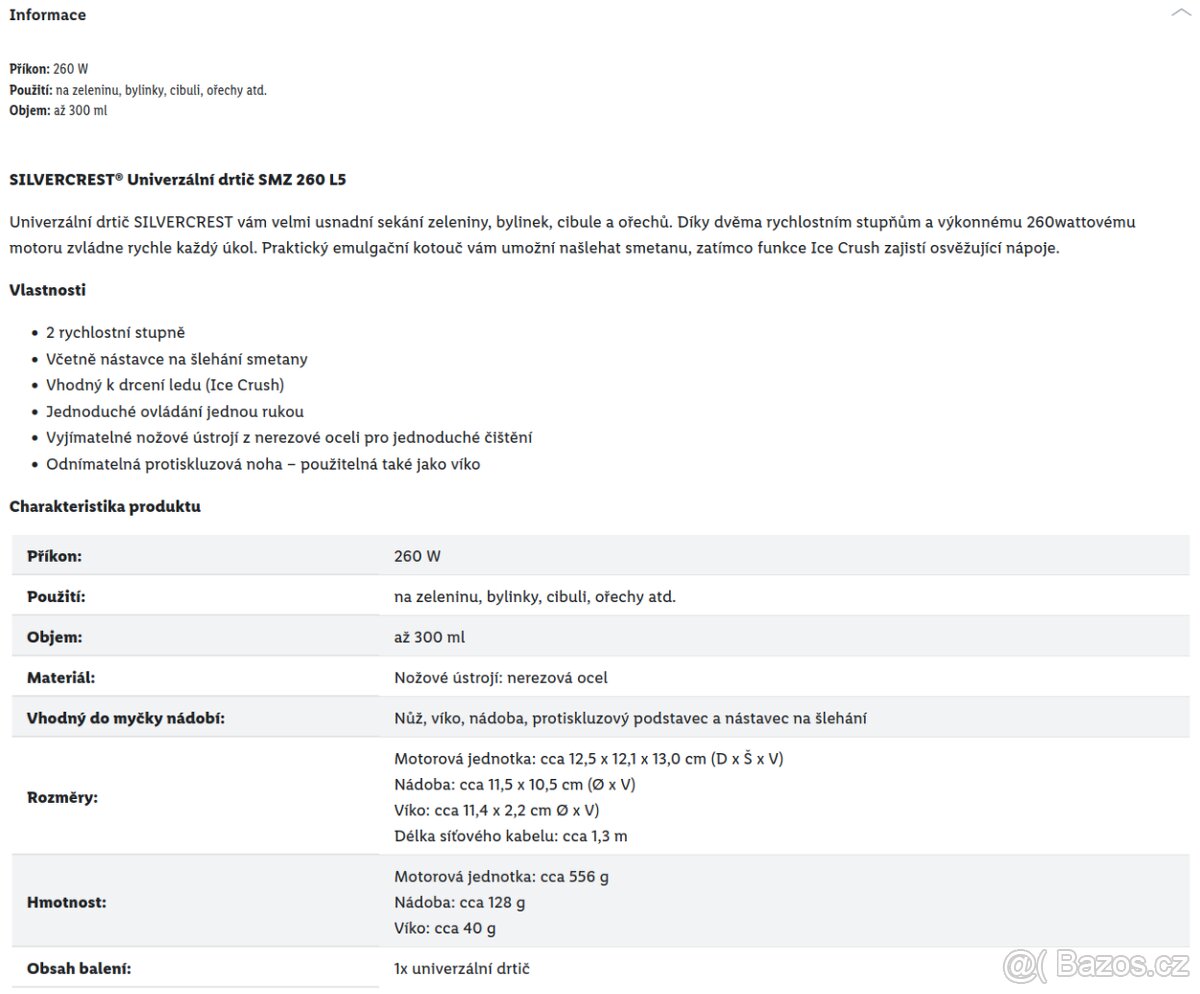The width and height of the screenshot is (1200, 994).
Task: Select the Použití row in the table
Action: [601, 596]
